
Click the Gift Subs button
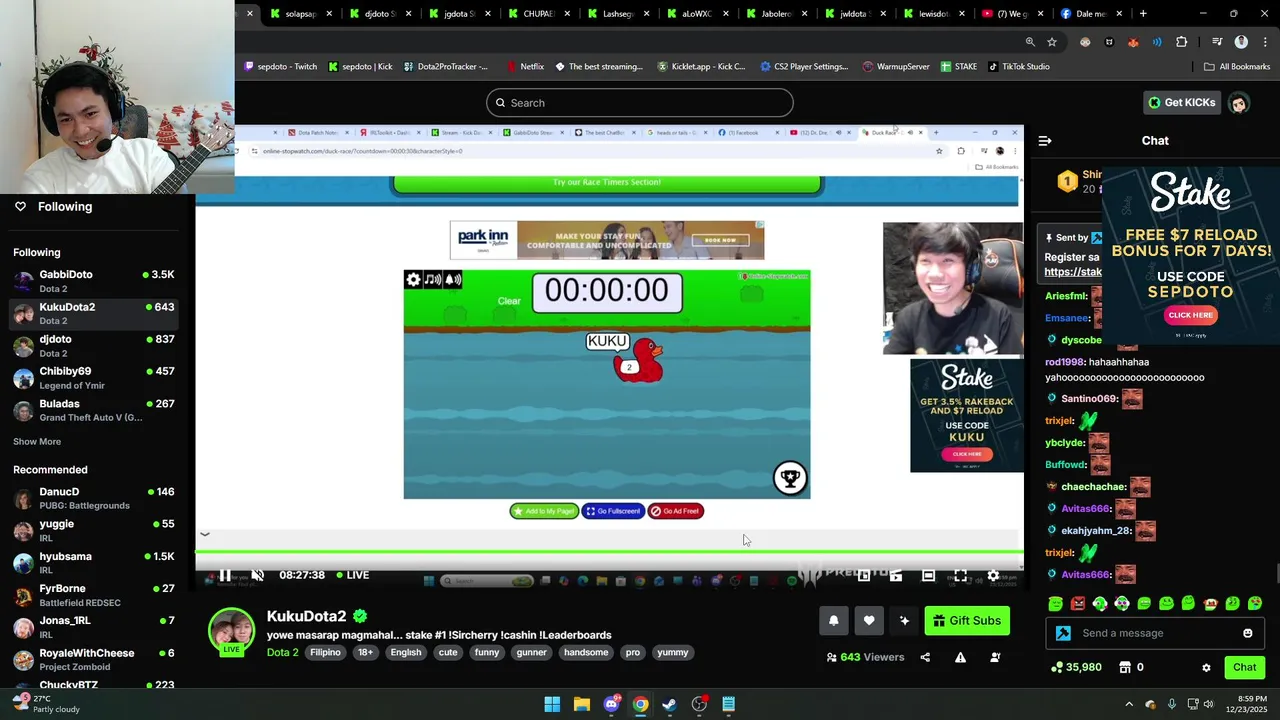pos(967,621)
